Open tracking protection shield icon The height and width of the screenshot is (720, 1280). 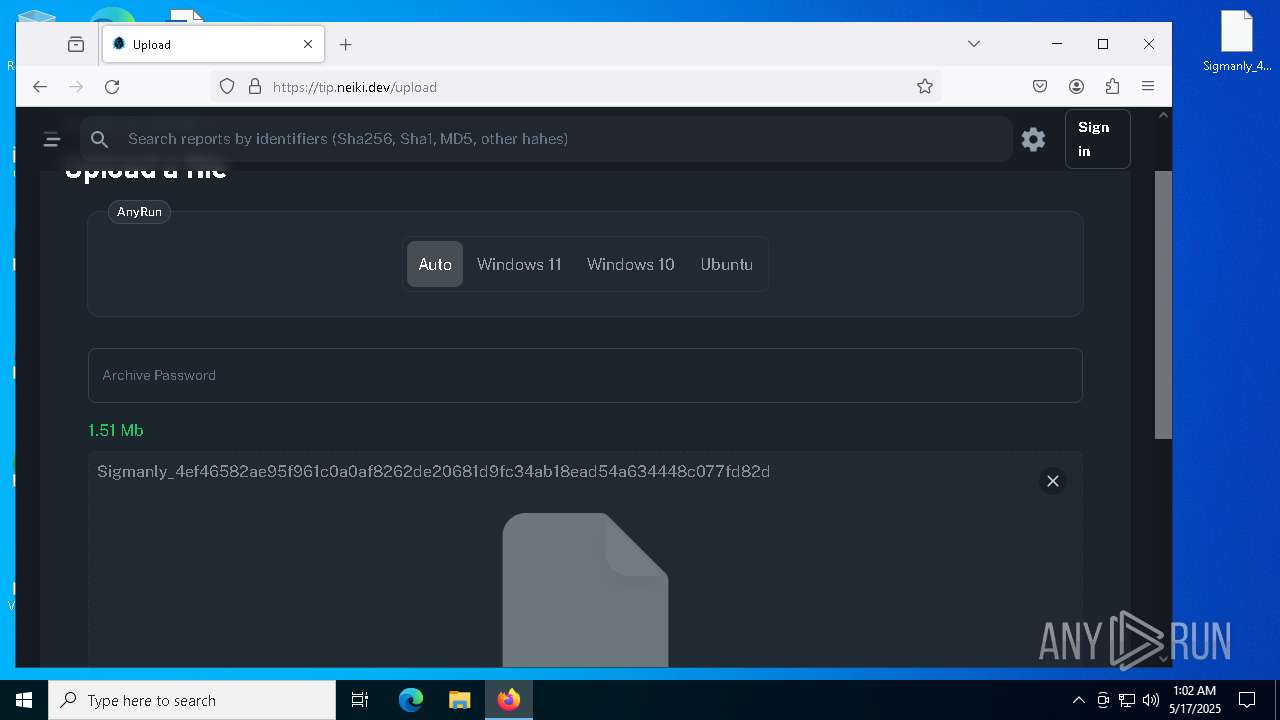click(x=227, y=87)
